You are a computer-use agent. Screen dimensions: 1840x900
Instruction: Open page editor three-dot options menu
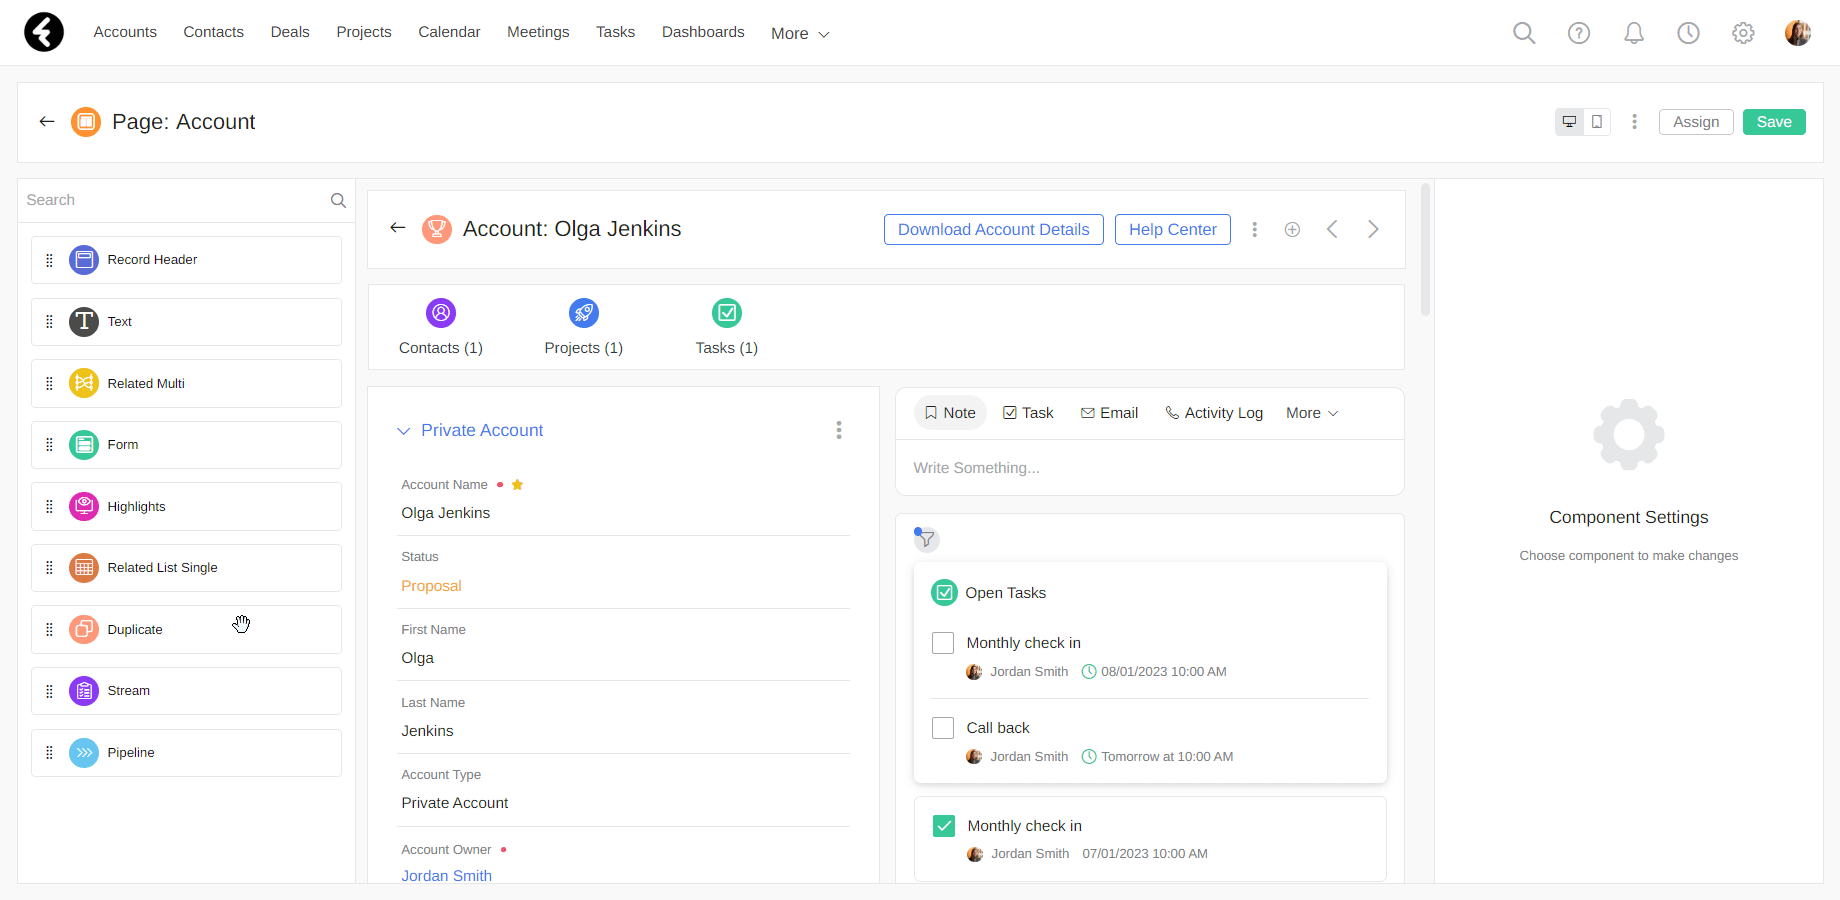click(1635, 122)
